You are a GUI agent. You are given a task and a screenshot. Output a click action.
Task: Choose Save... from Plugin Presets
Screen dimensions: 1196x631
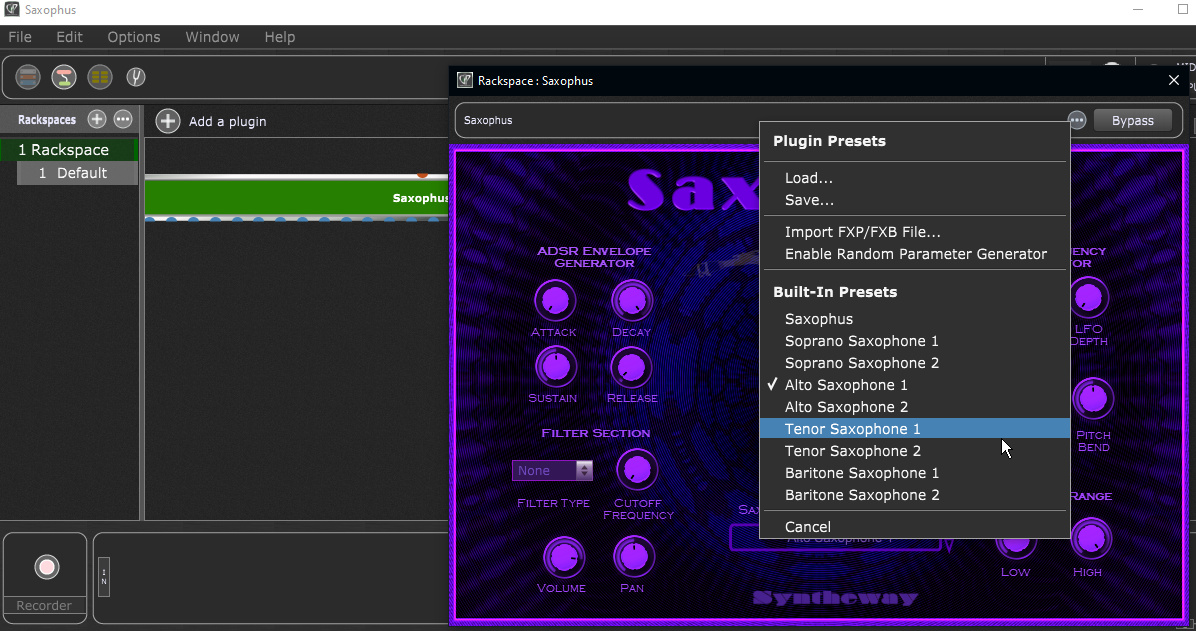tap(915, 200)
